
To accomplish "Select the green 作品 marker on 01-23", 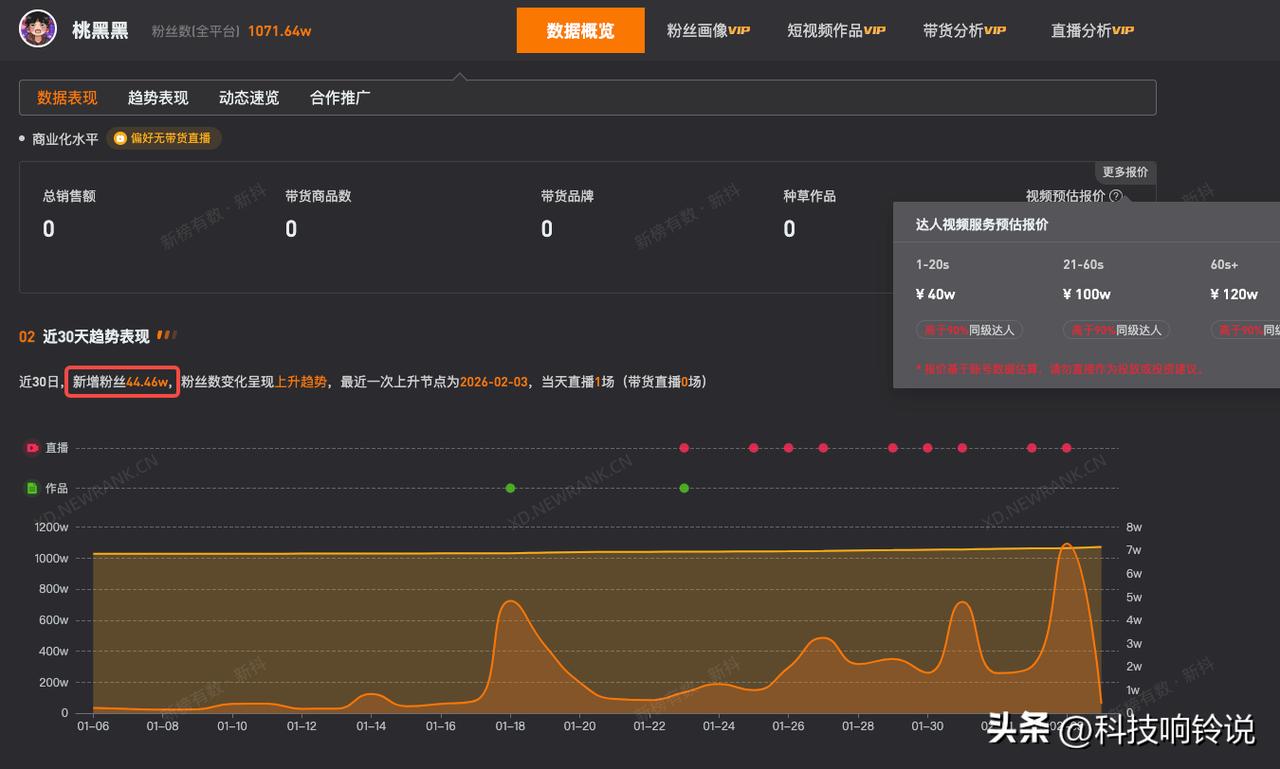I will pos(684,488).
